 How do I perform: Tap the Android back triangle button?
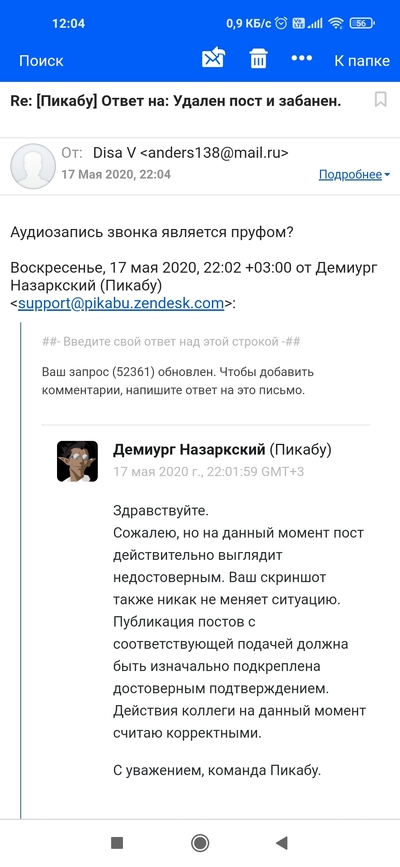point(282,843)
